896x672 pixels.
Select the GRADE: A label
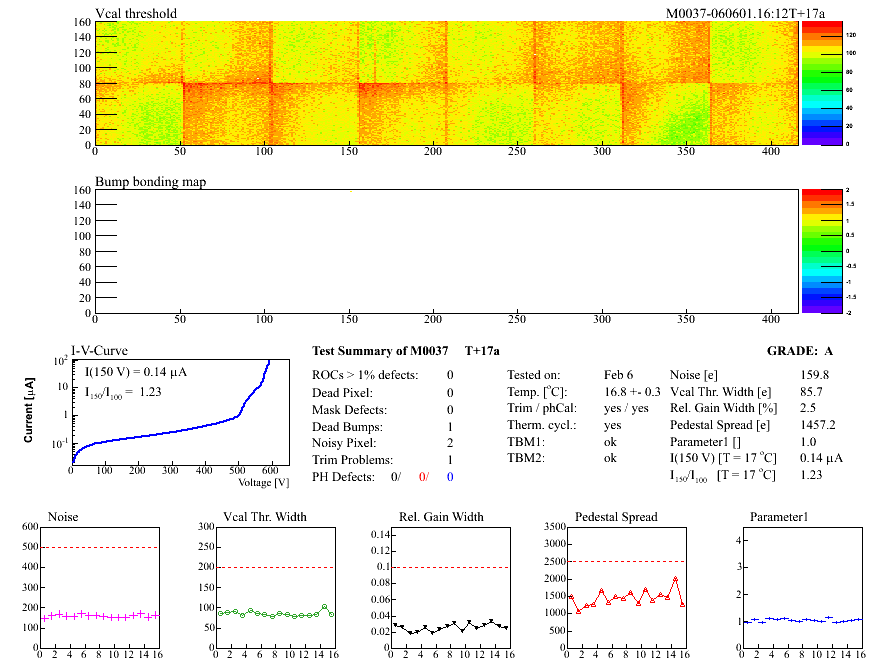click(801, 351)
